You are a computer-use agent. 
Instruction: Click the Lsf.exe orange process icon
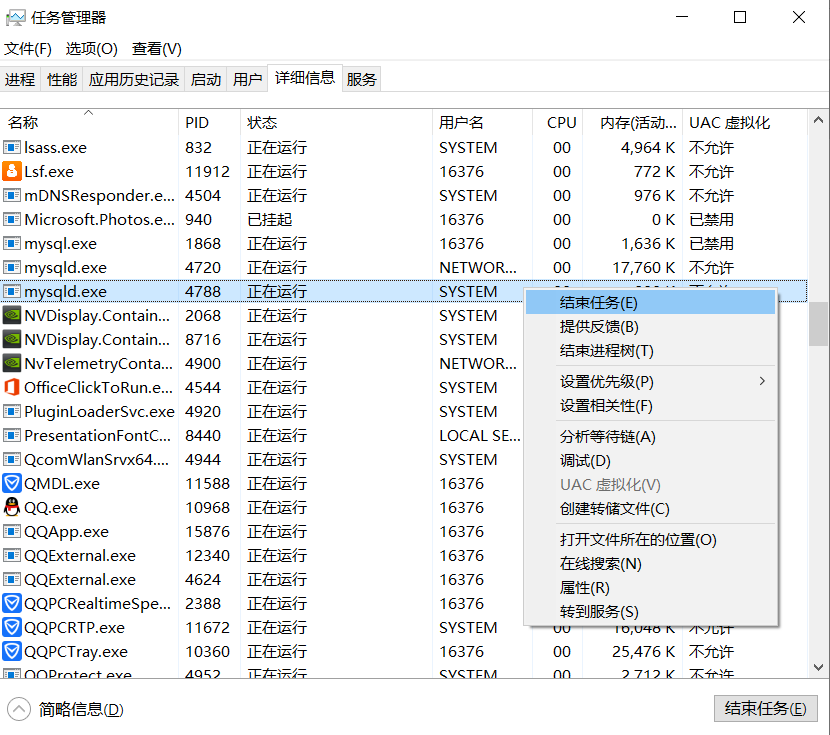point(12,171)
